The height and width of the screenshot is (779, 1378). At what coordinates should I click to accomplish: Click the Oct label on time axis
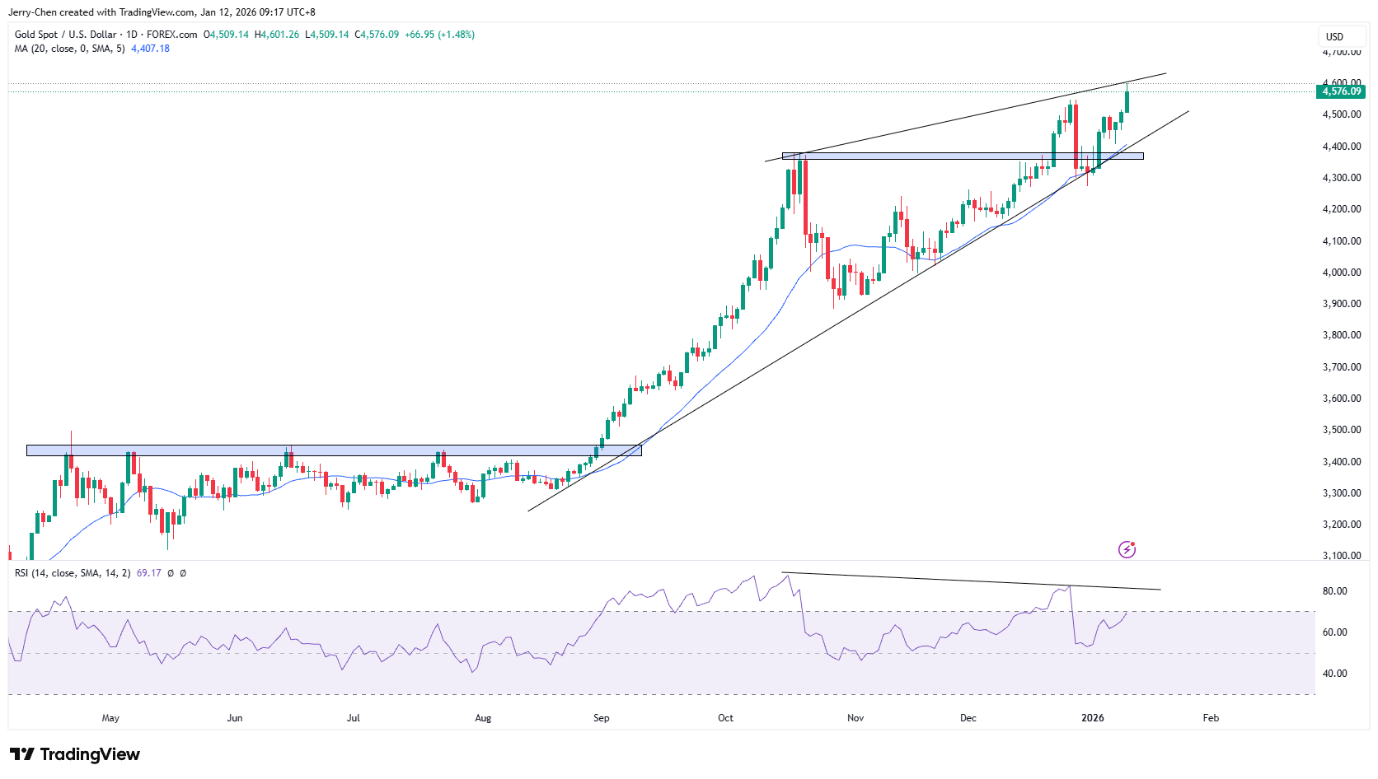tap(726, 718)
